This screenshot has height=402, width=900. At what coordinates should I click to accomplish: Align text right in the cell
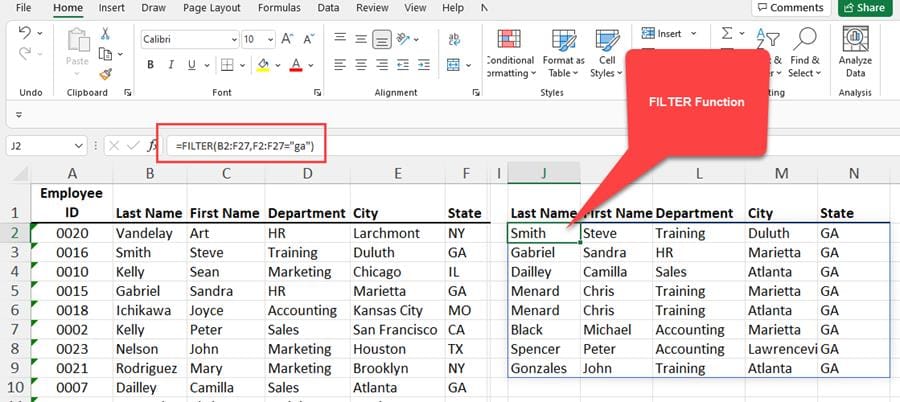pyautogui.click(x=382, y=65)
